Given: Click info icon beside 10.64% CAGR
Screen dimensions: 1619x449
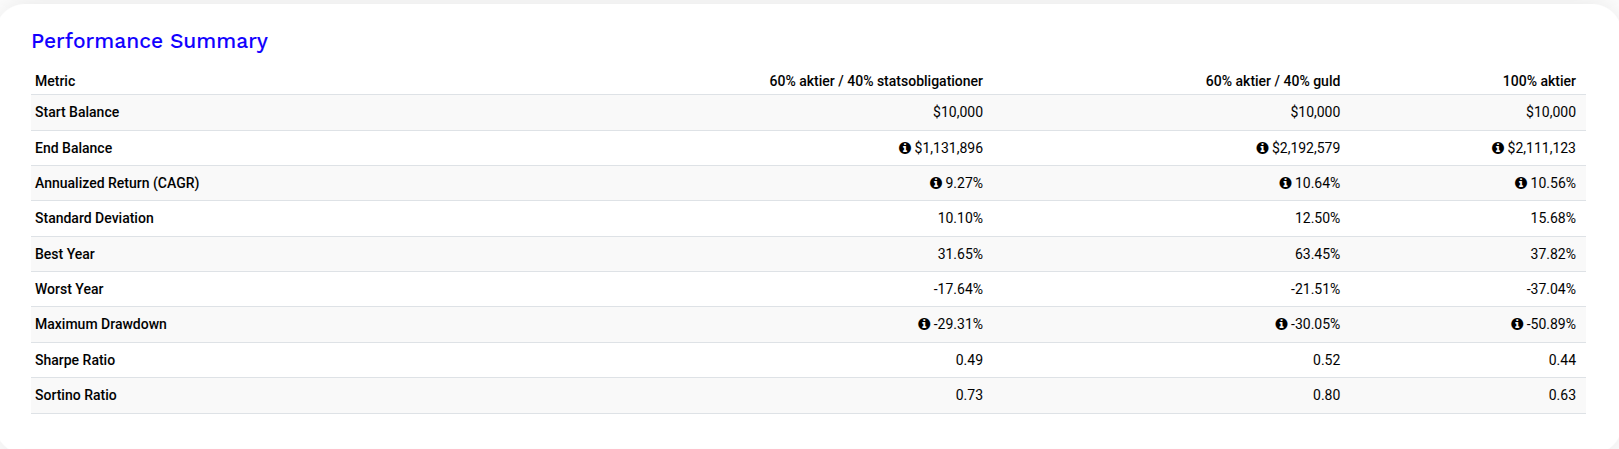Looking at the screenshot, I should 1285,183.
